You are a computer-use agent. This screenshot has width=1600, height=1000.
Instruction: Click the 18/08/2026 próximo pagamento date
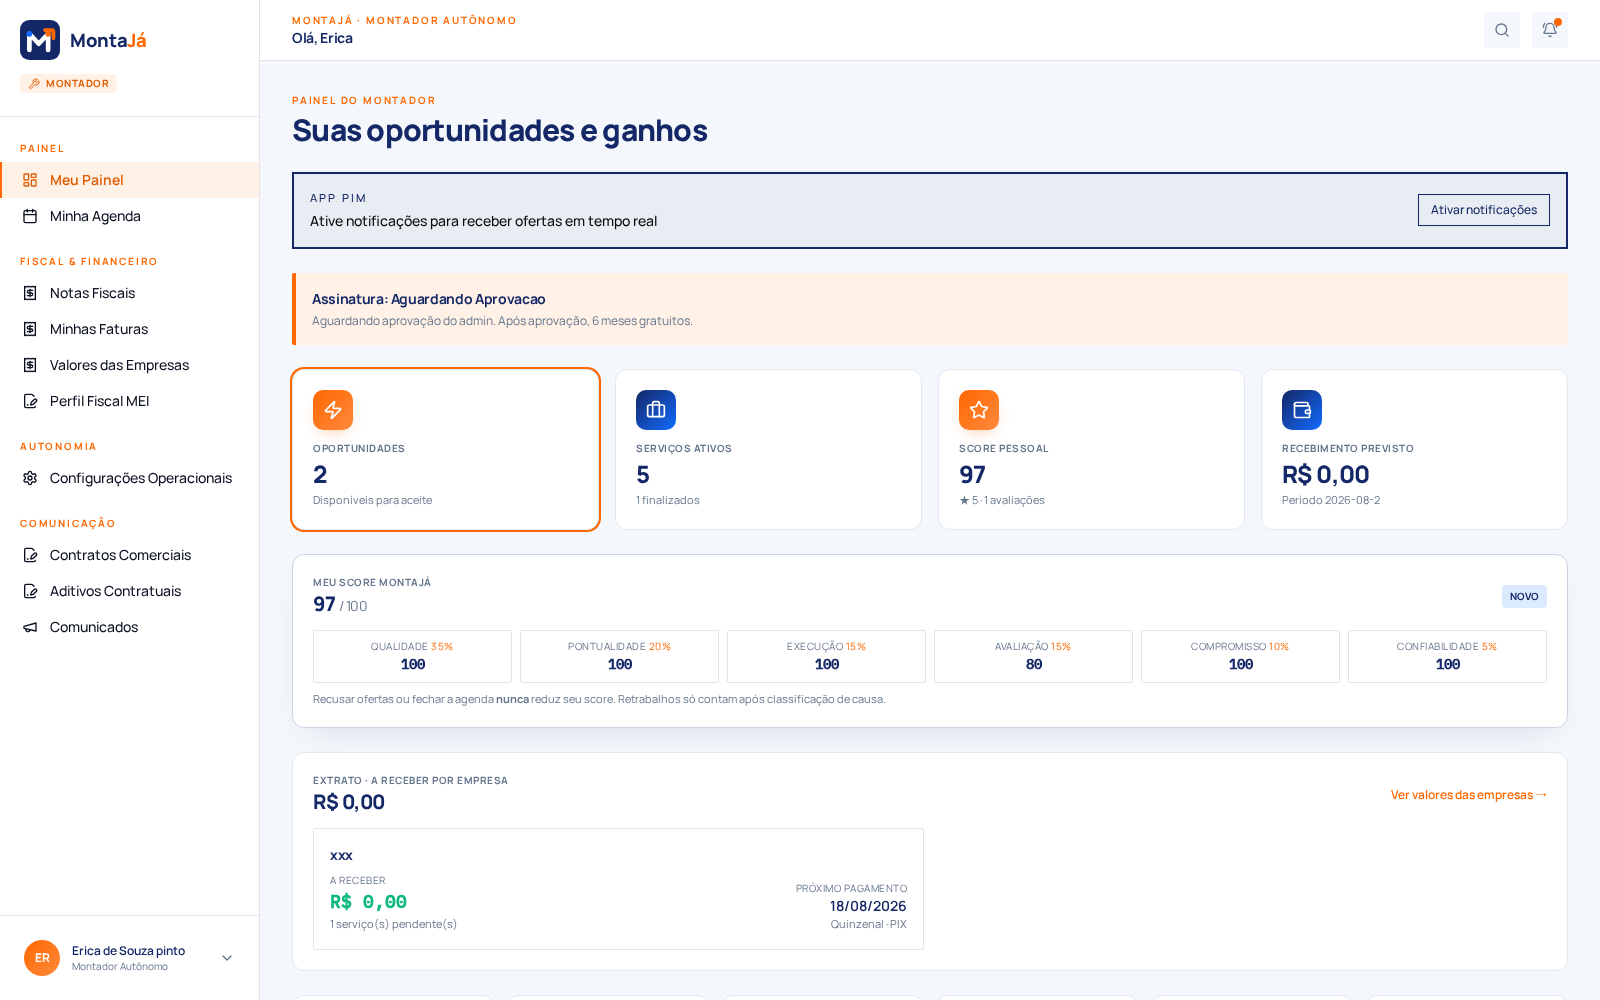868,906
